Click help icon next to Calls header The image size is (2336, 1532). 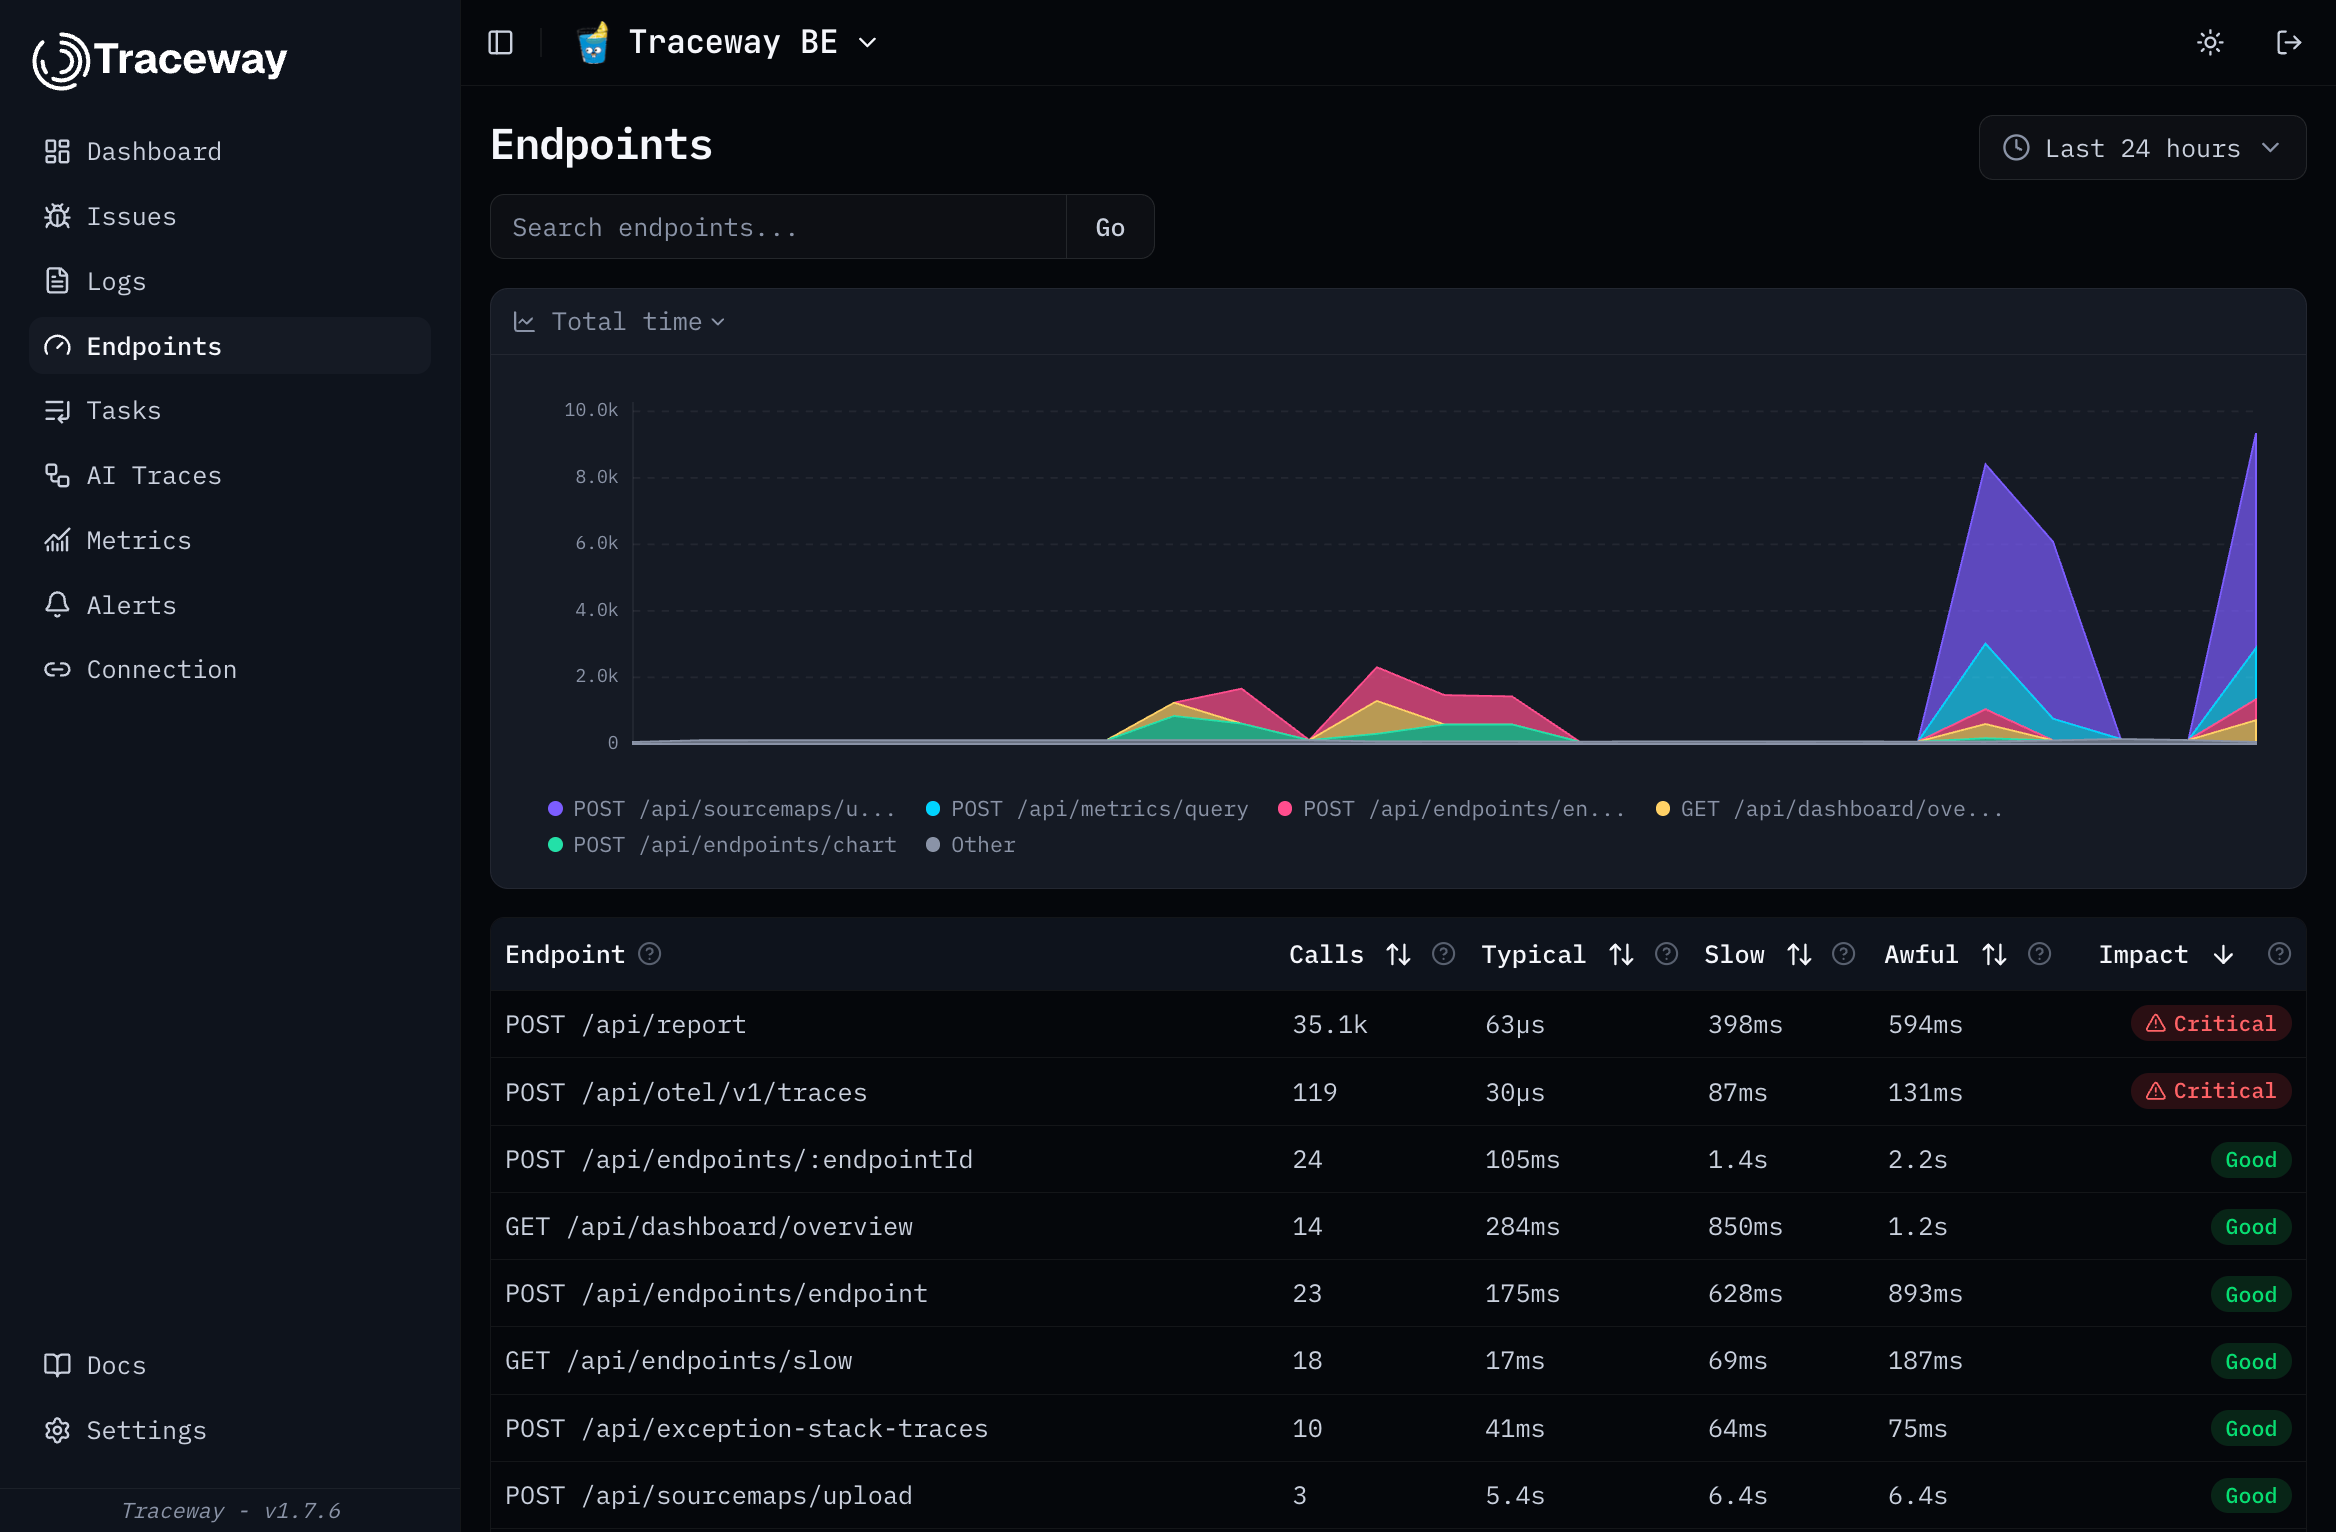pyautogui.click(x=1443, y=954)
